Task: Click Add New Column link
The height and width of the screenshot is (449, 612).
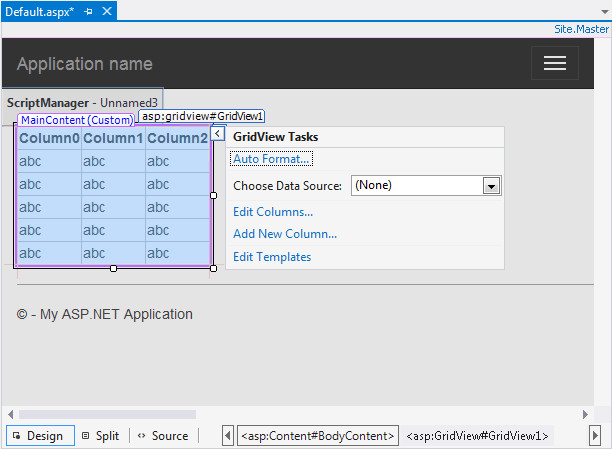Action: pyautogui.click(x=285, y=234)
